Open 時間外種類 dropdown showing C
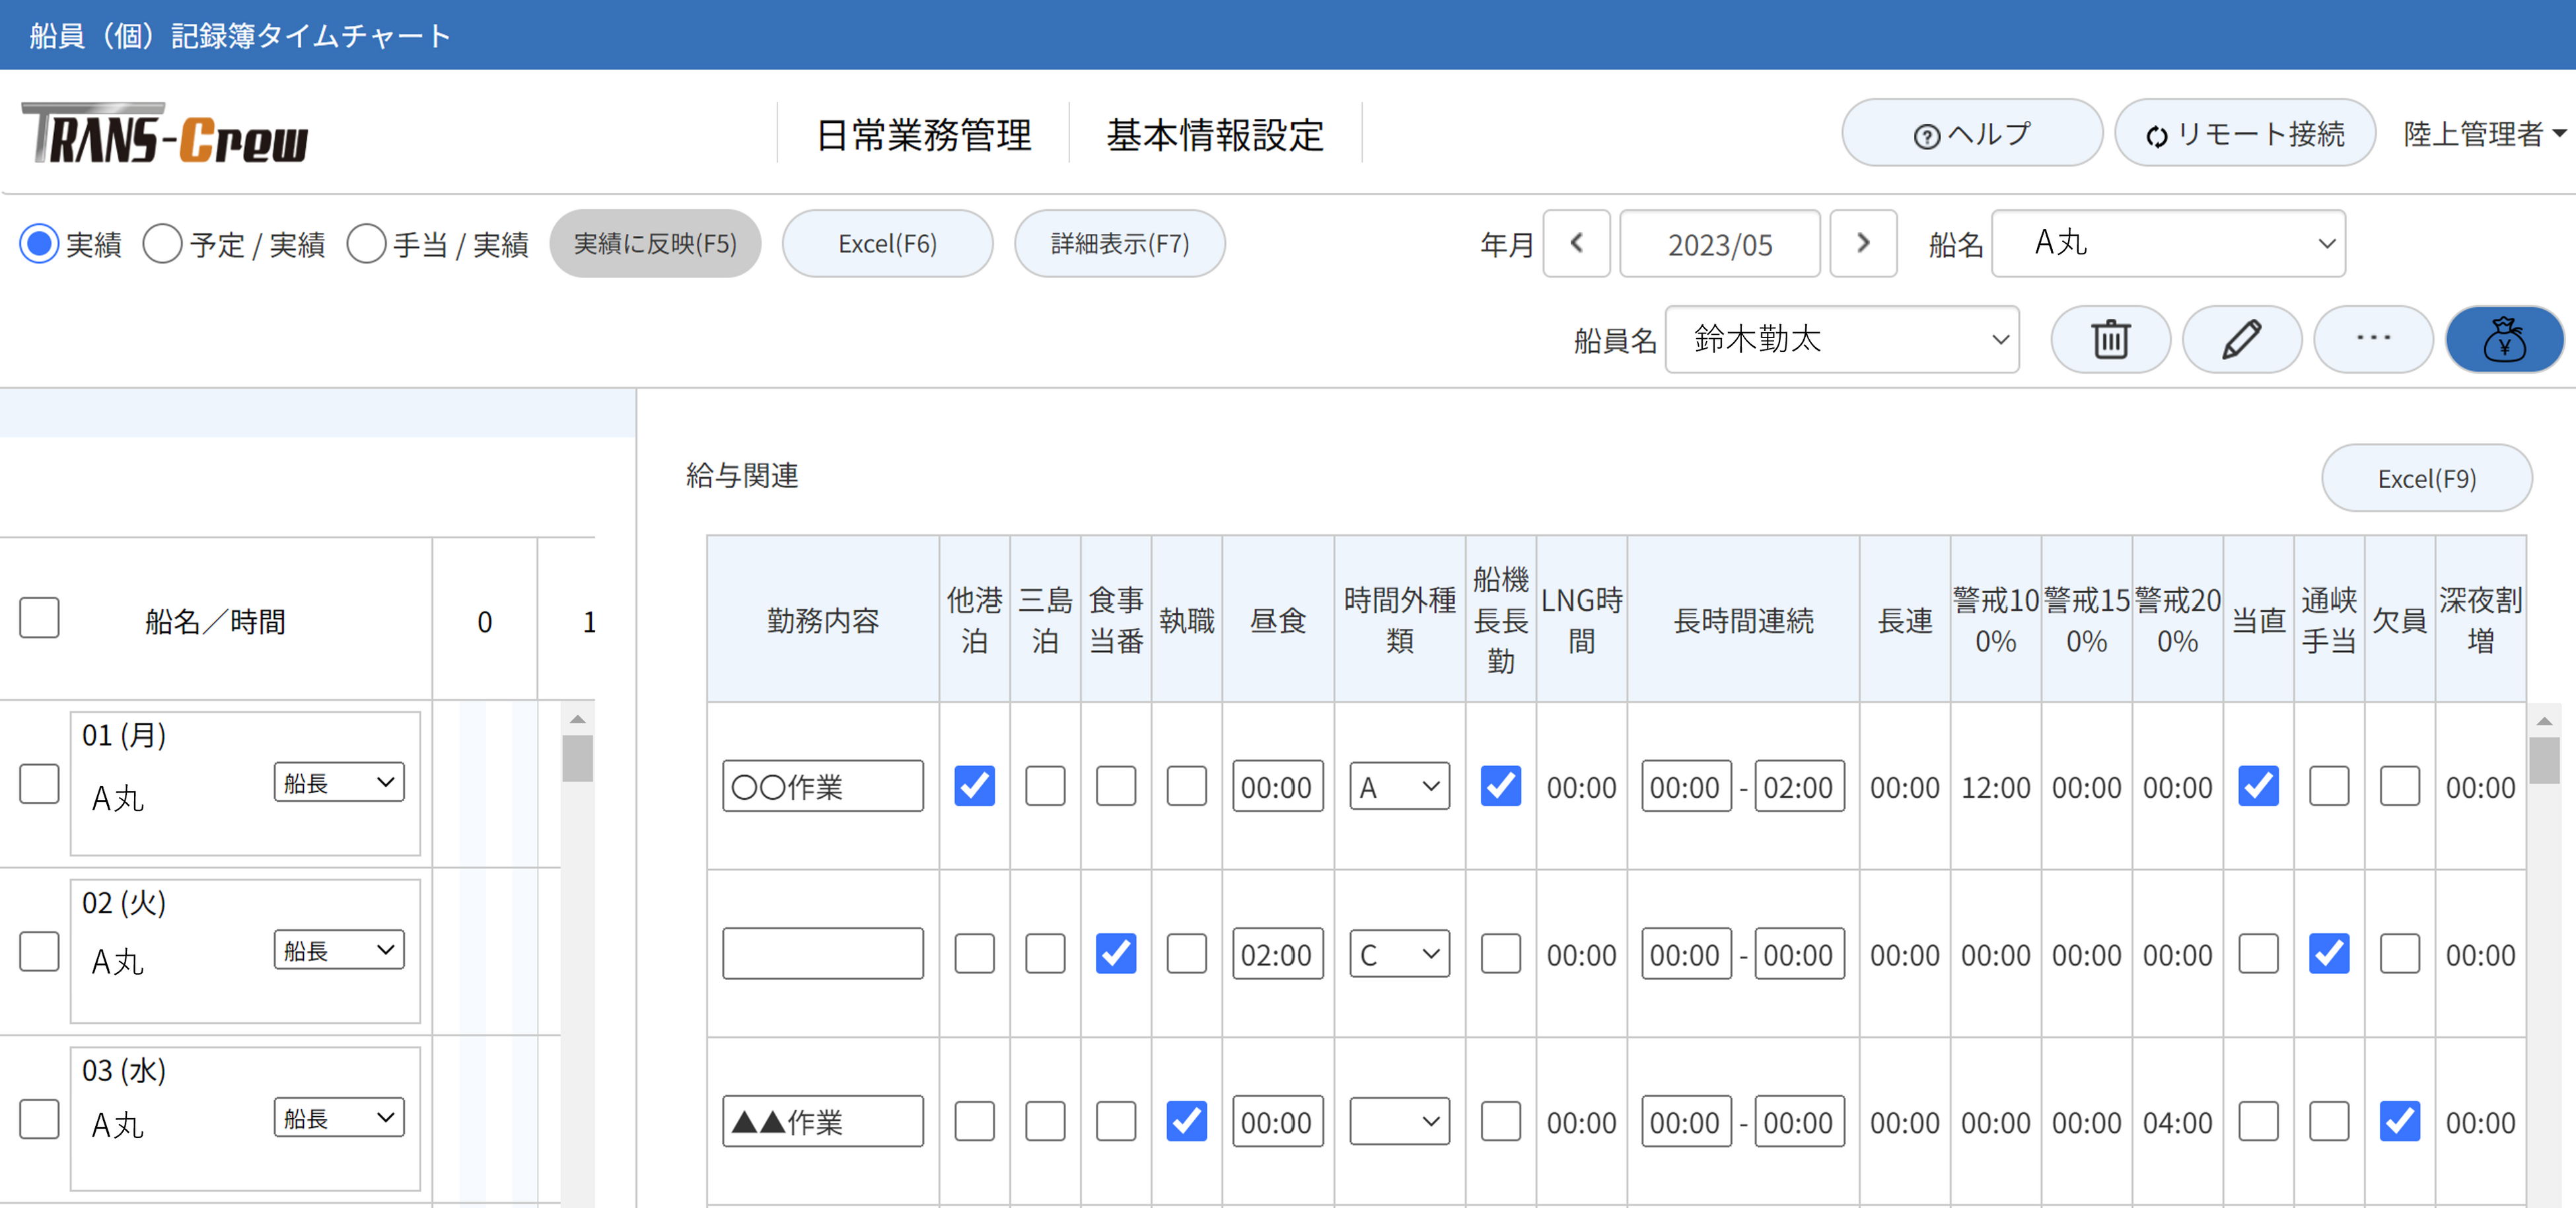Screen dimensions: 2576x1208 [1398, 954]
